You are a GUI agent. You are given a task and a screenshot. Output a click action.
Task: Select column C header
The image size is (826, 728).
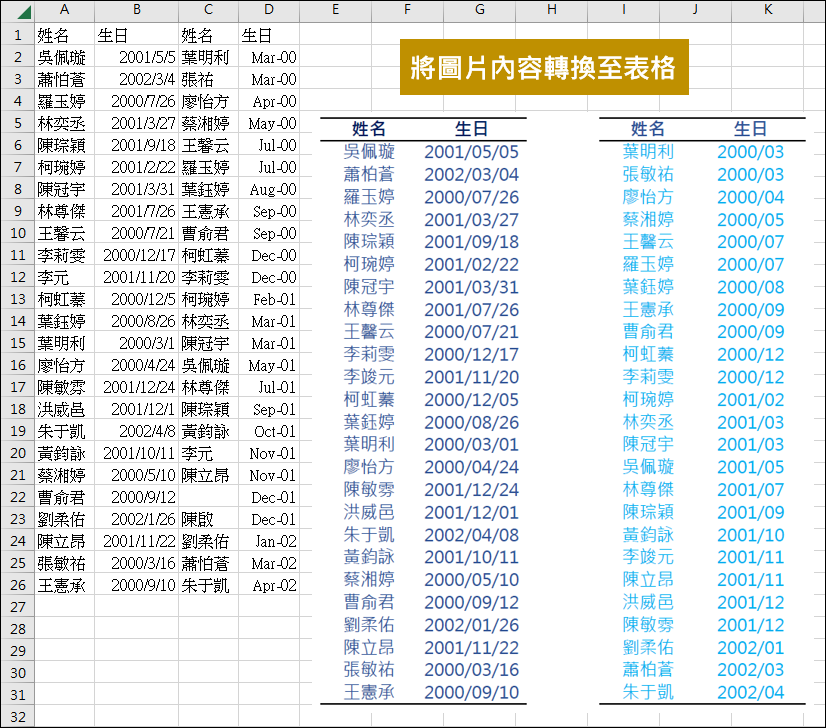tap(208, 9)
